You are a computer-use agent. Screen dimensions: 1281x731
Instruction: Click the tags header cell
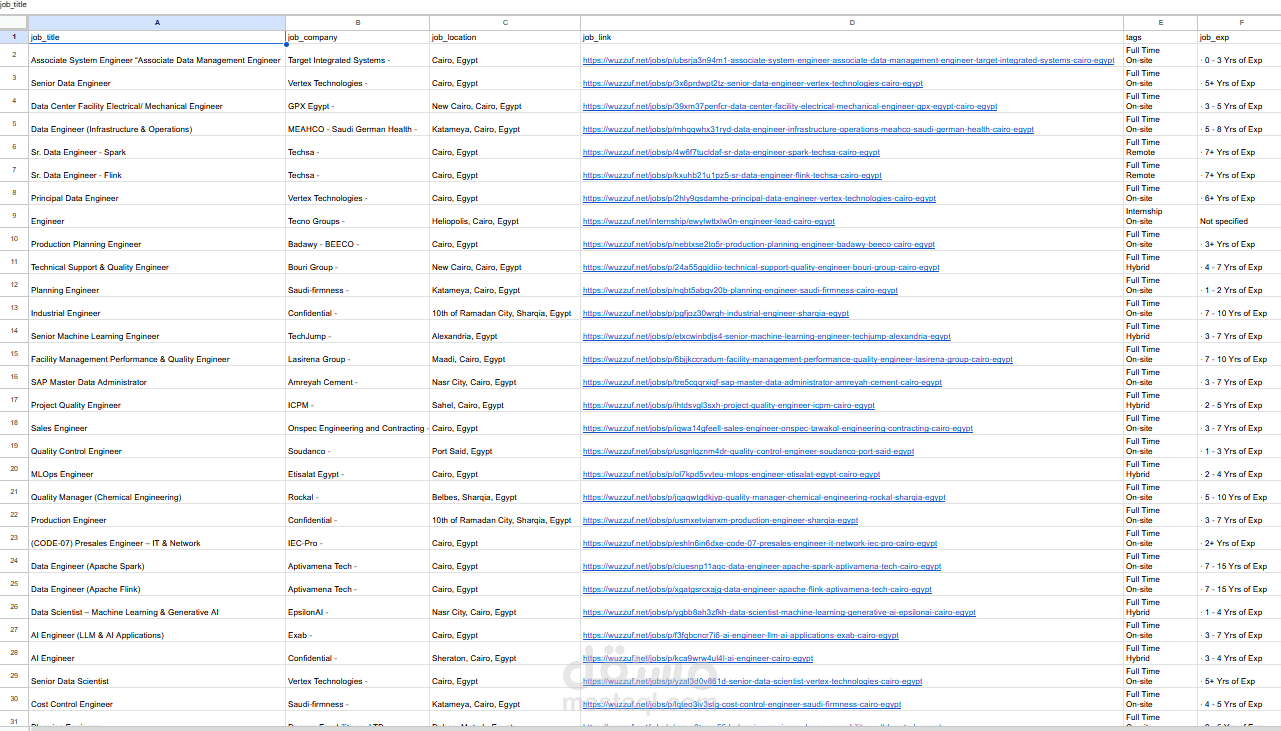(x=1161, y=37)
